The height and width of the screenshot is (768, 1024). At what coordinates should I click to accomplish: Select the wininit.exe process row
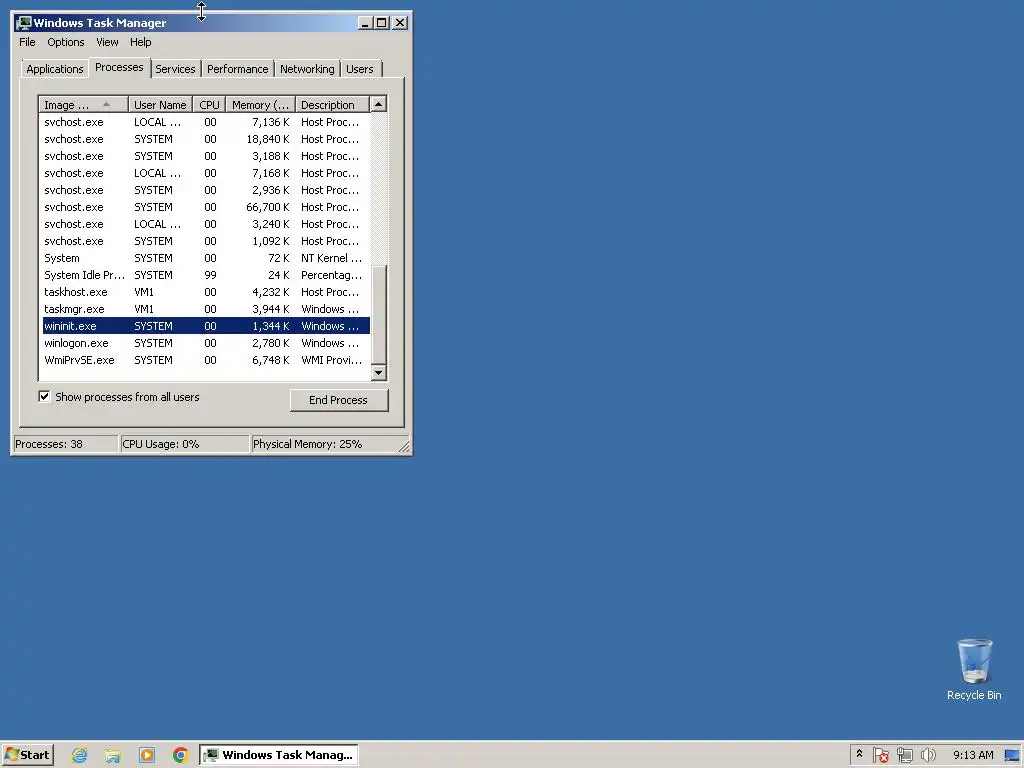206,326
